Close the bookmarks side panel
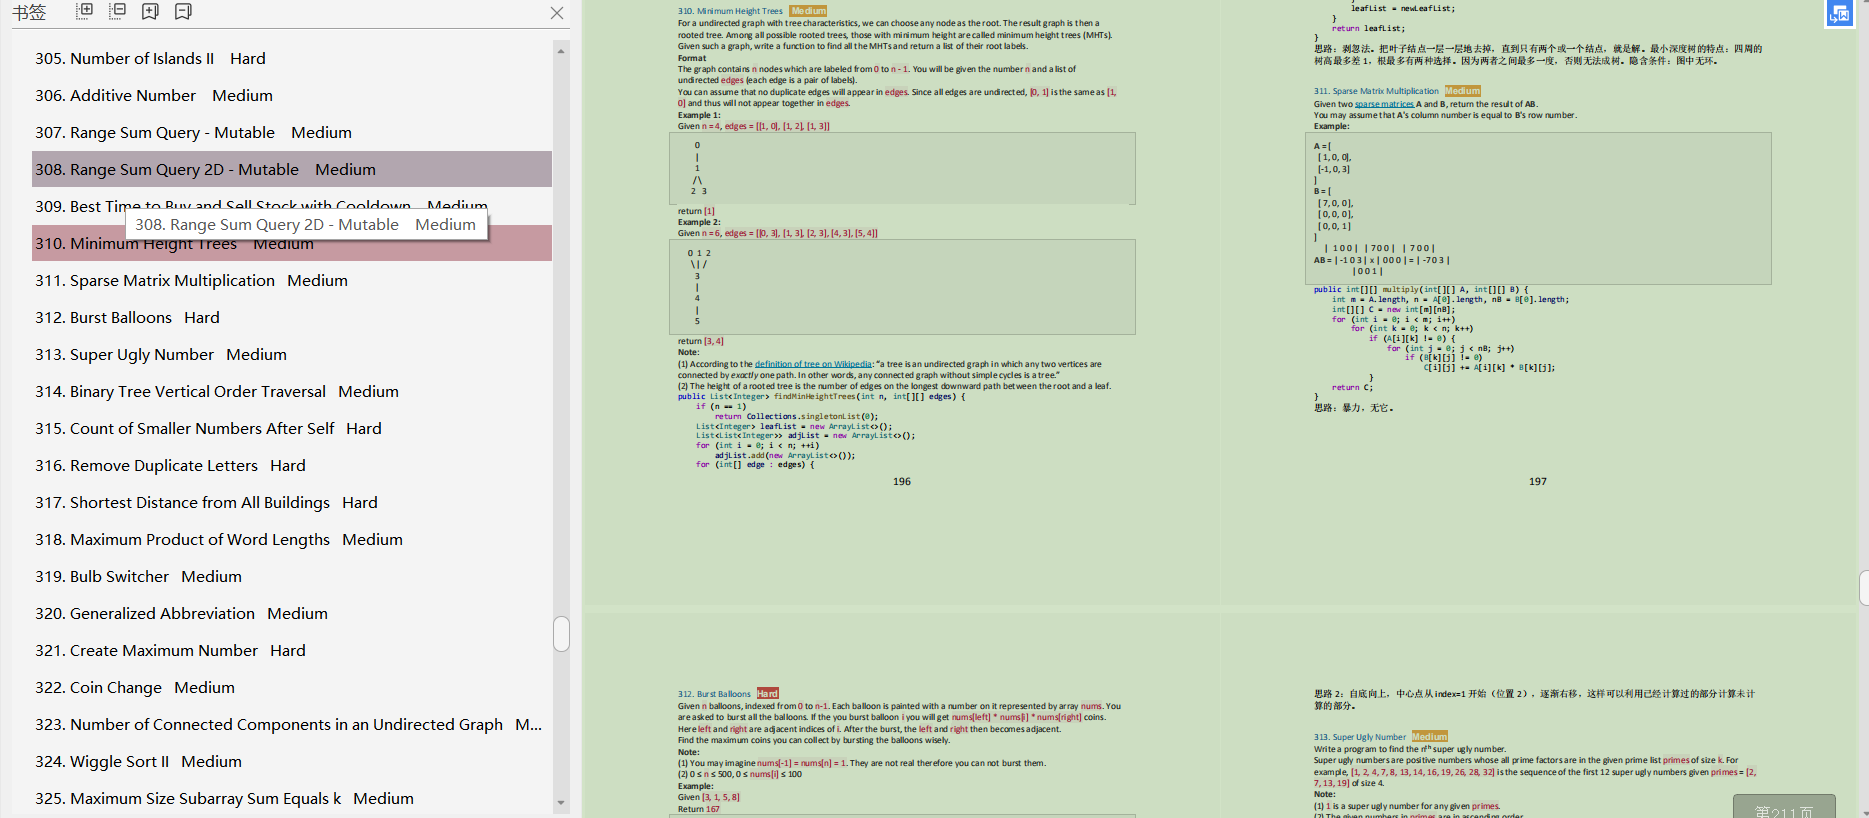The height and width of the screenshot is (818, 1869). coord(557,13)
